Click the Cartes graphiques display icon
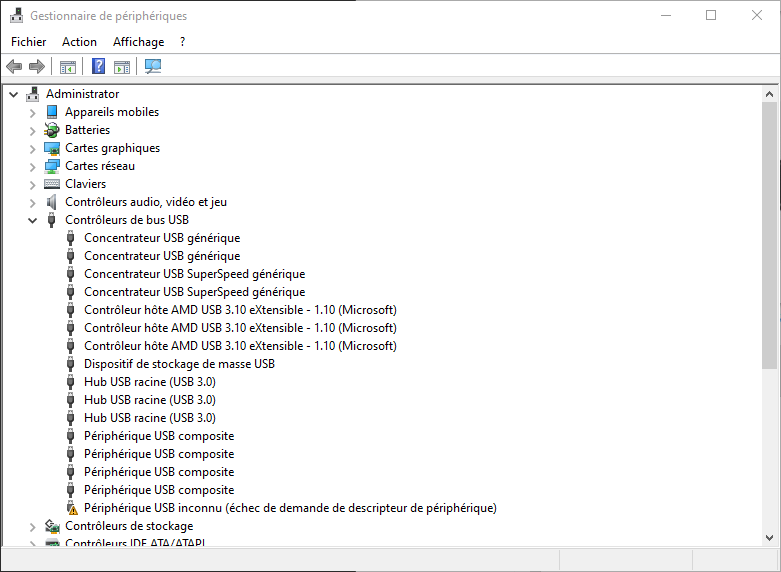Viewport: 781px width, 572px height. click(52, 148)
